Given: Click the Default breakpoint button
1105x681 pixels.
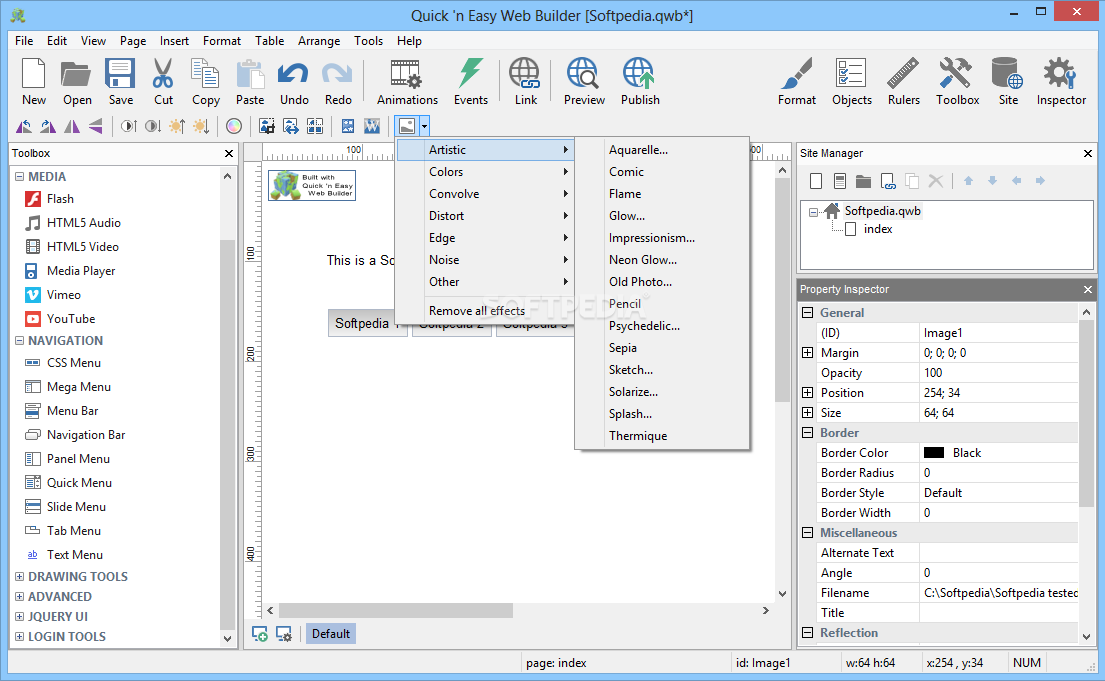Looking at the screenshot, I should click(x=331, y=634).
